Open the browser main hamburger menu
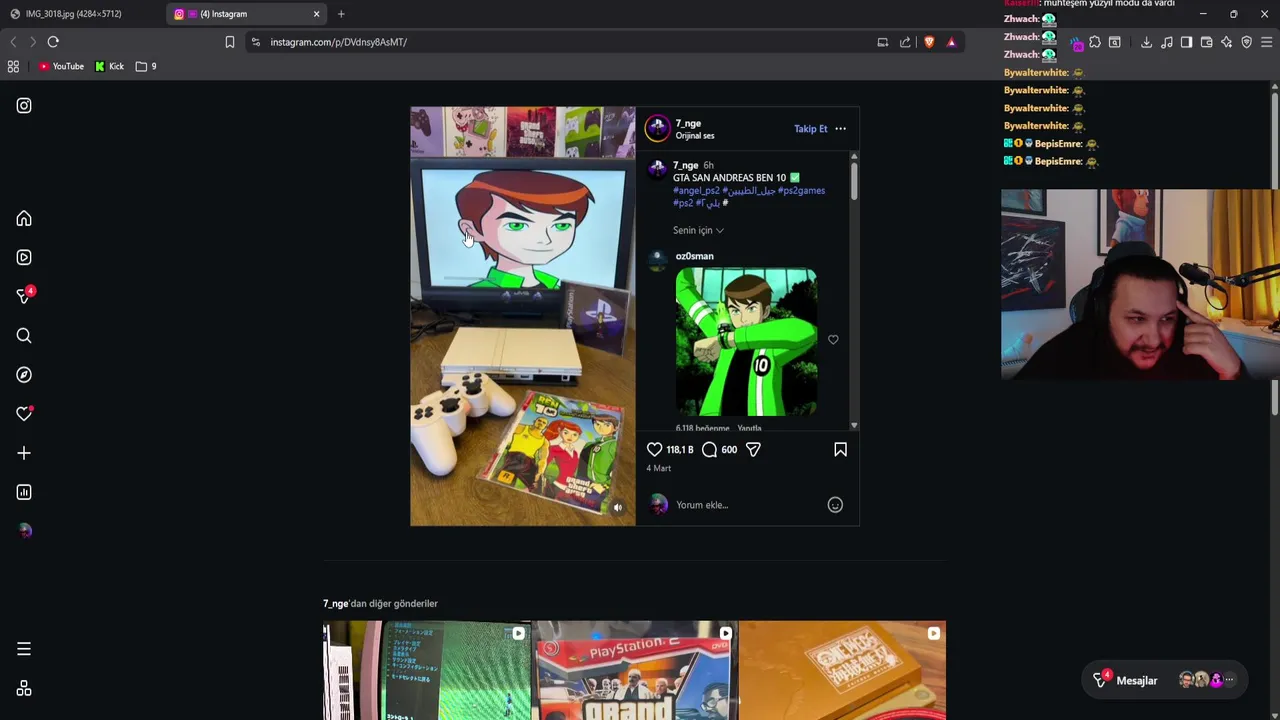The width and height of the screenshot is (1280, 720). (x=1266, y=42)
